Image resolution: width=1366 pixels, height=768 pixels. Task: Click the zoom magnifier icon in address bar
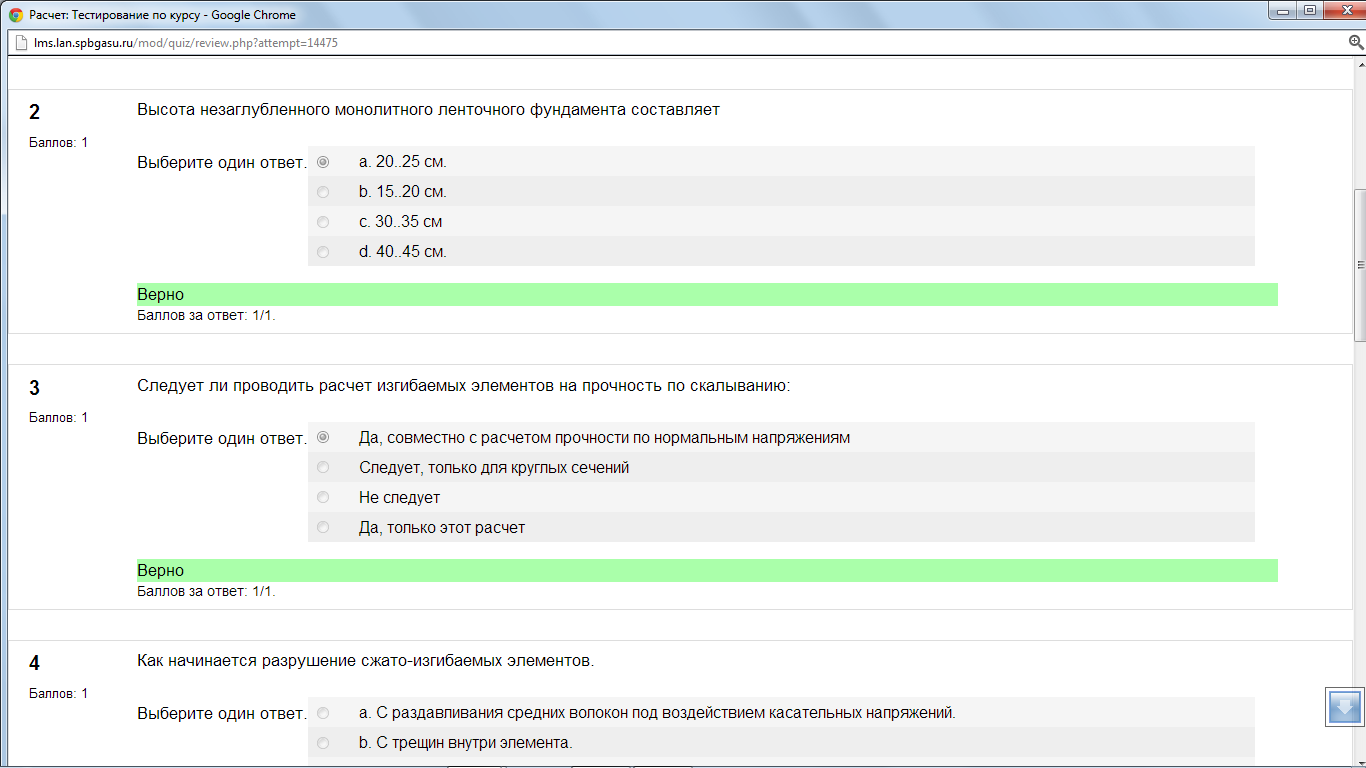(x=1356, y=43)
